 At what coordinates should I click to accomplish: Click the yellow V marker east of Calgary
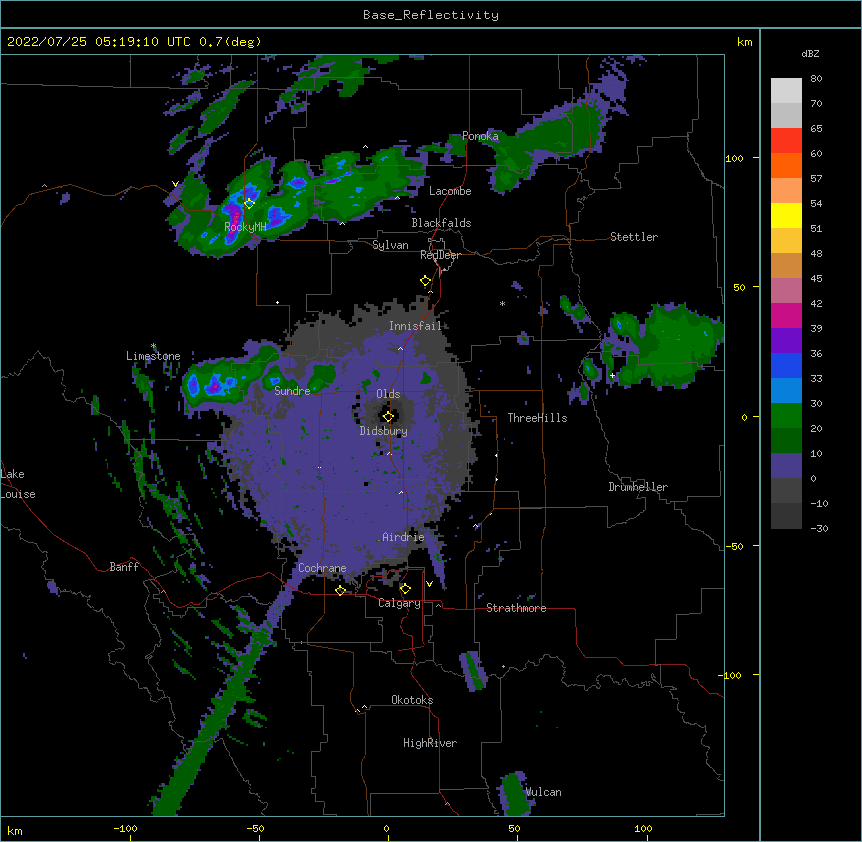(429, 584)
